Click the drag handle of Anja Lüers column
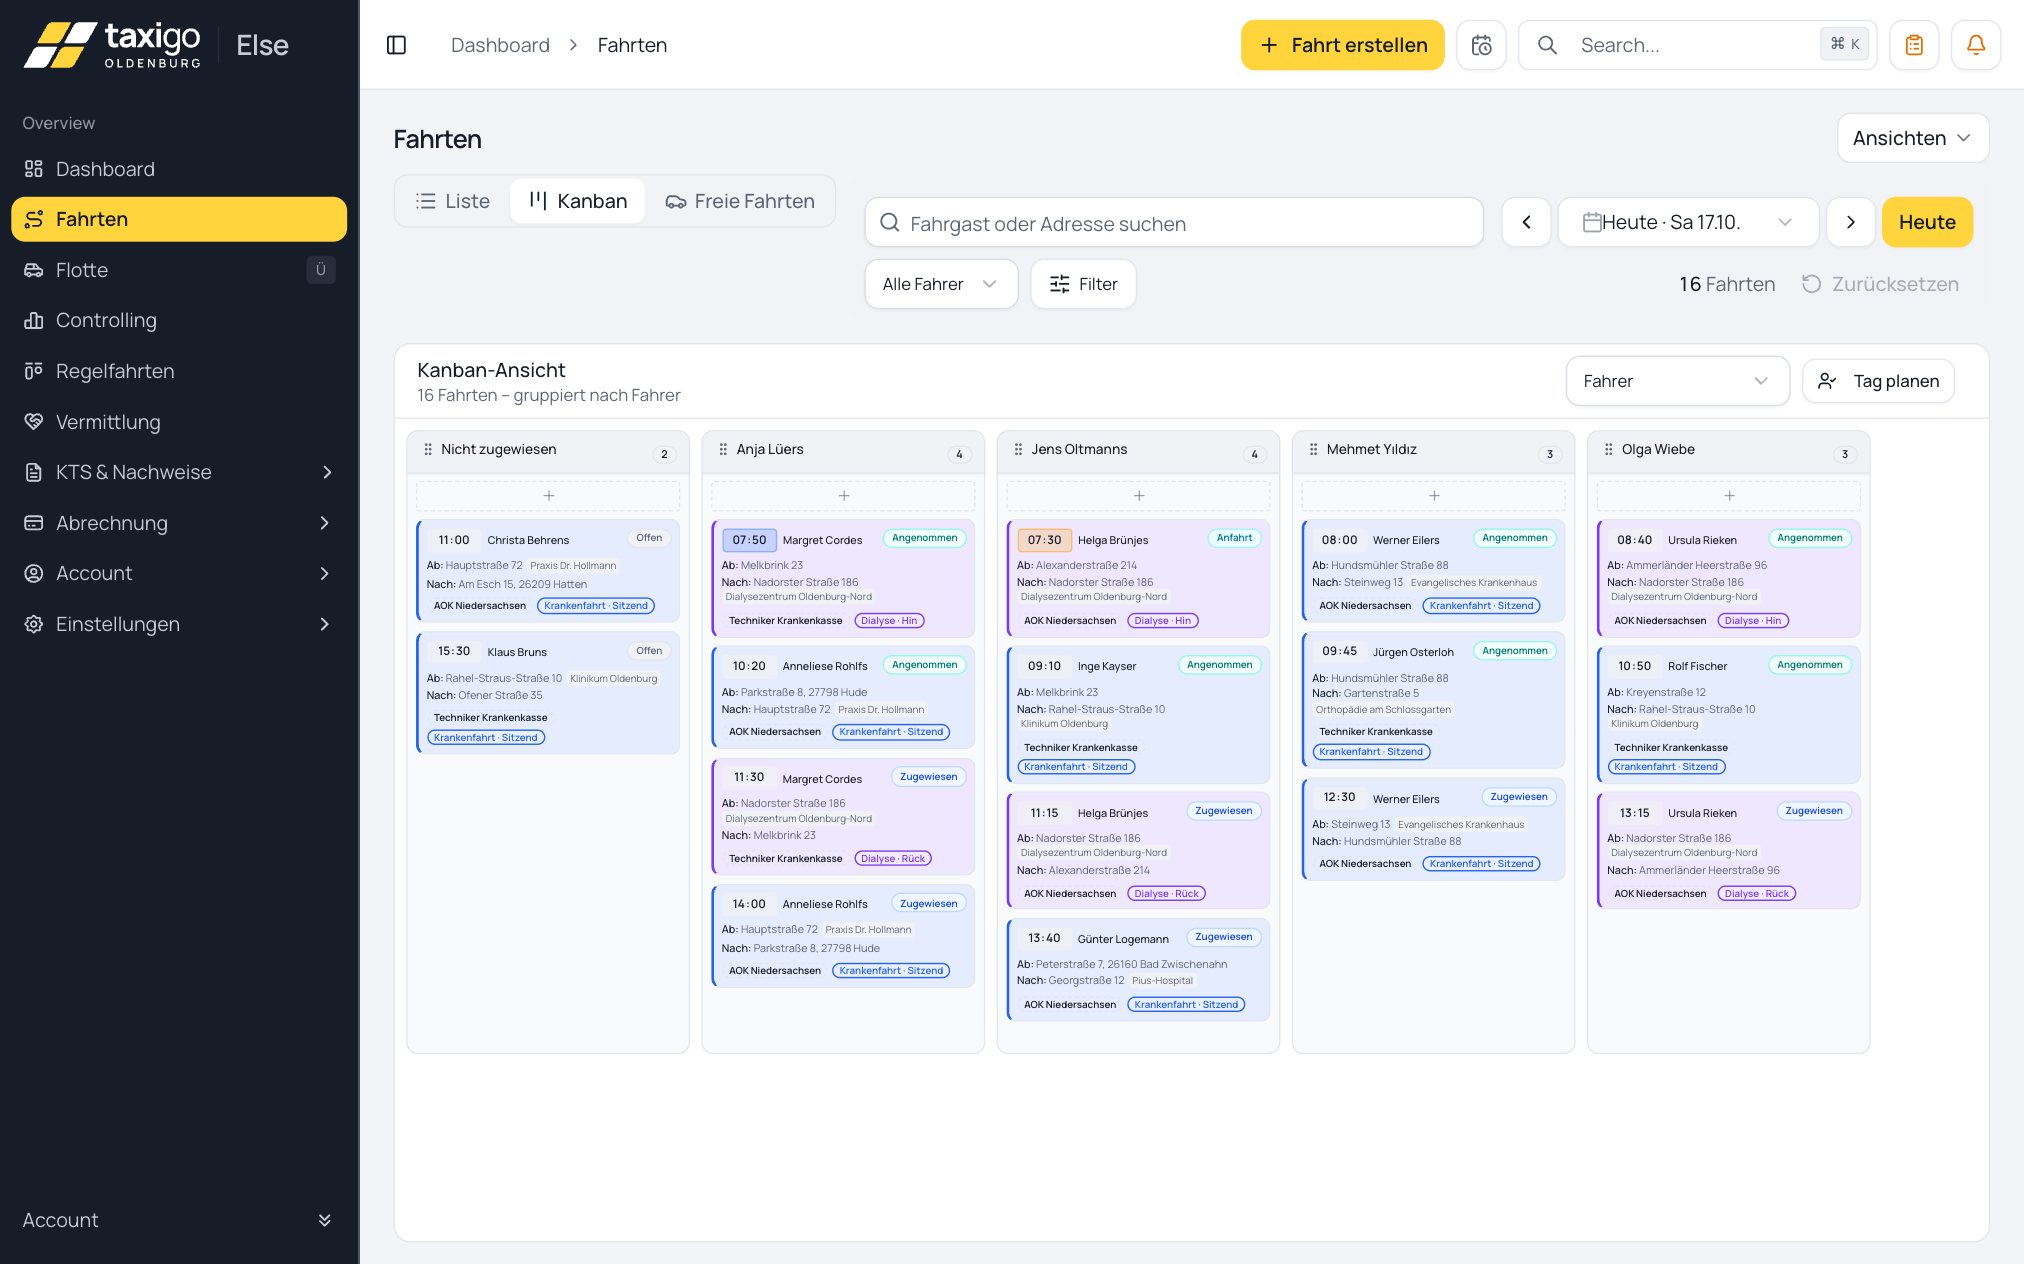The width and height of the screenshot is (2024, 1264). pos(723,450)
